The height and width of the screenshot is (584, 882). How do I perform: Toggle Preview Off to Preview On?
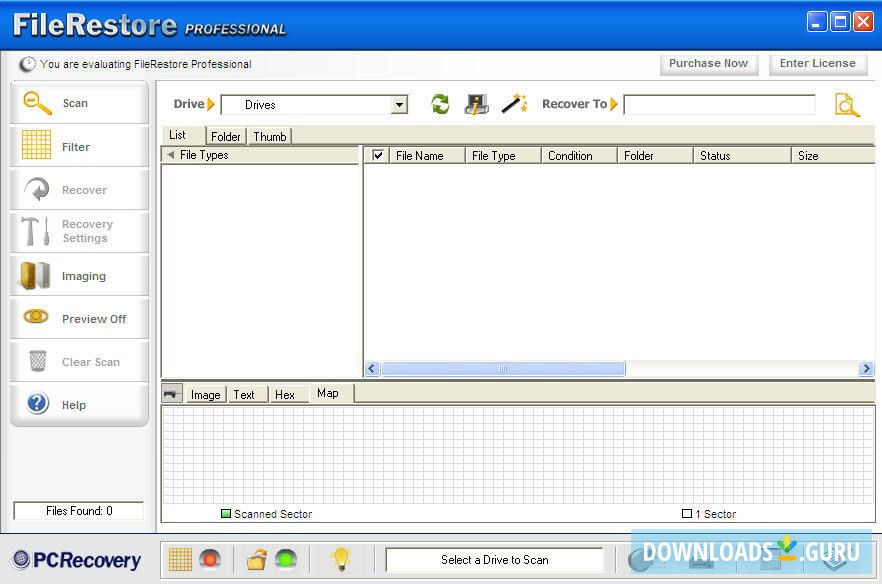[79, 318]
